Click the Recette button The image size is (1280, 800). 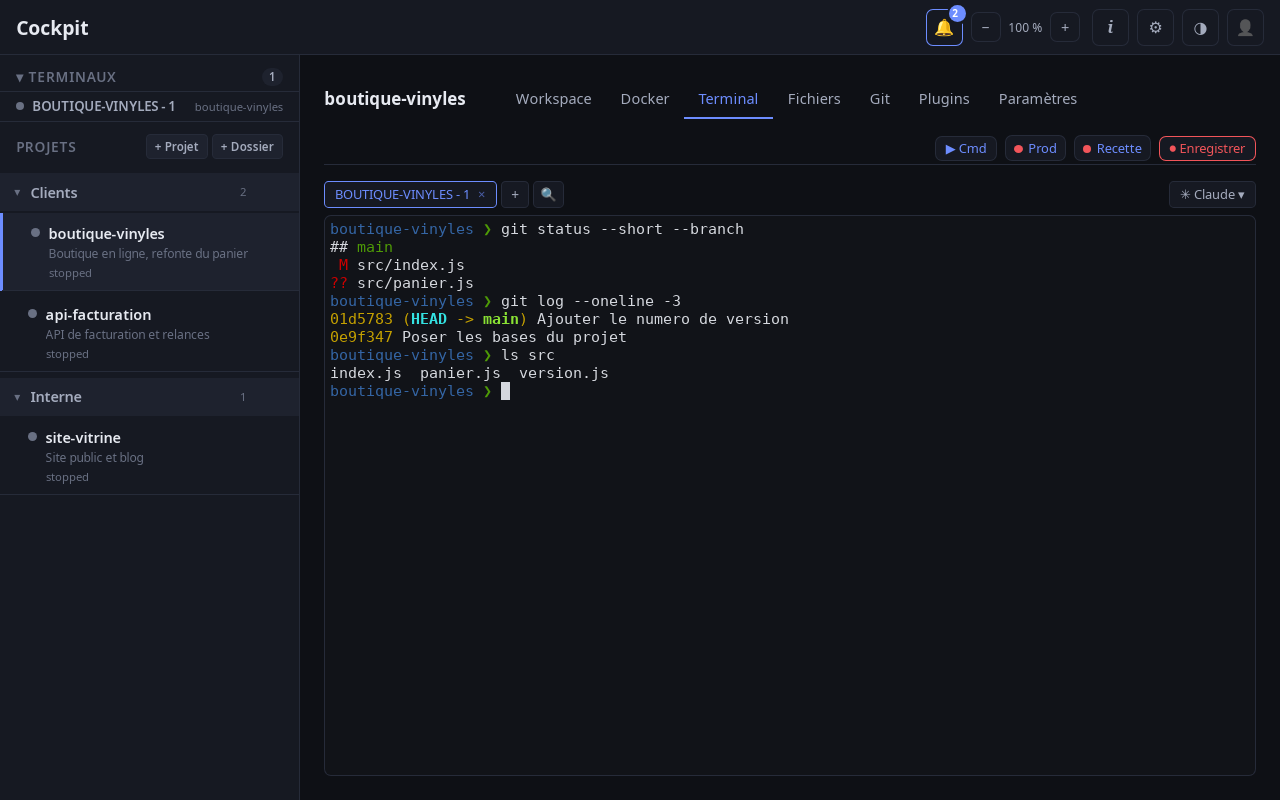[1112, 148]
